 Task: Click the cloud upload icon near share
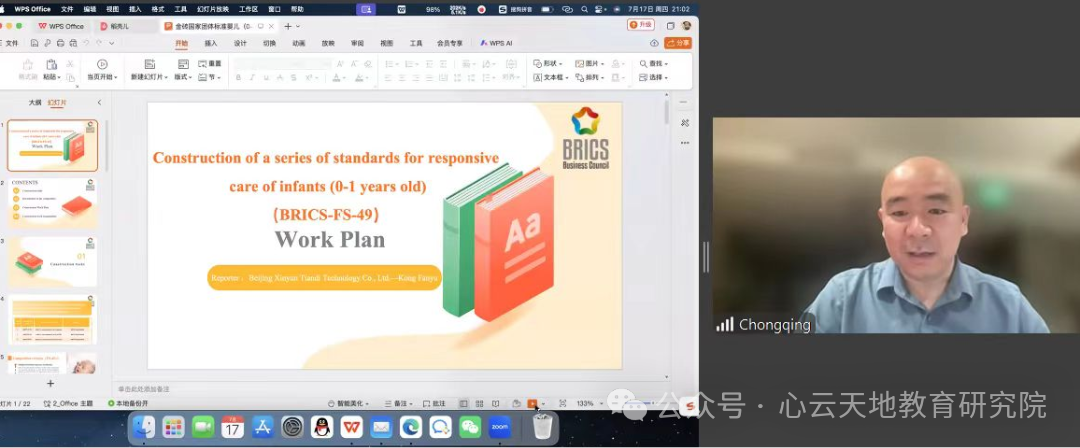tap(654, 43)
